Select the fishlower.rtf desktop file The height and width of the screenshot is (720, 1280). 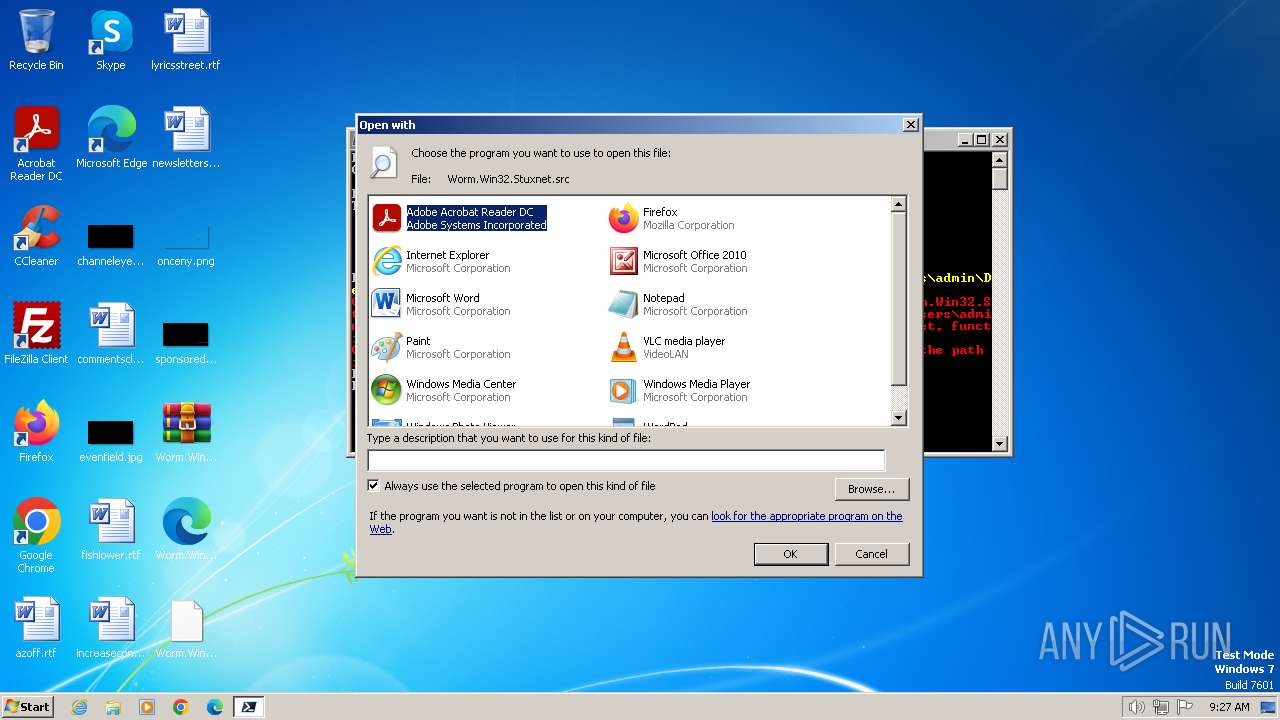111,530
